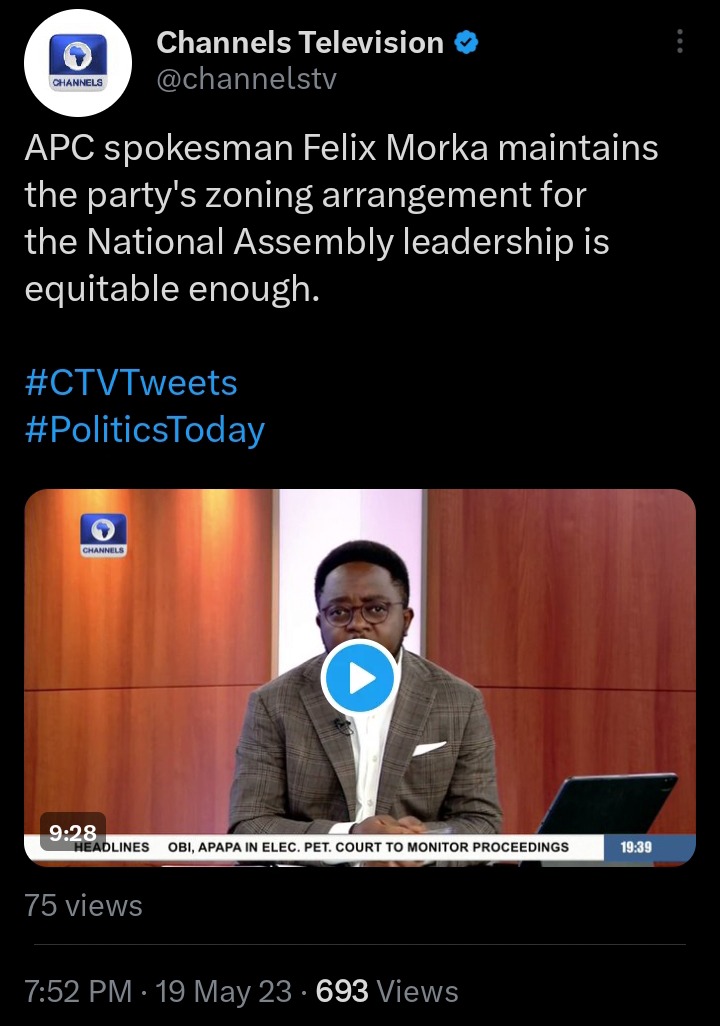Click the blue verified badge
The width and height of the screenshot is (720, 1026).
[466, 43]
